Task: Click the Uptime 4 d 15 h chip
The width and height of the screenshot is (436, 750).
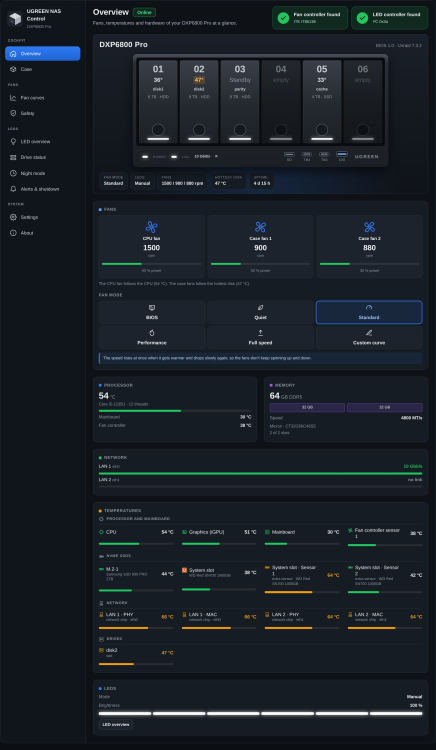Action: click(262, 181)
